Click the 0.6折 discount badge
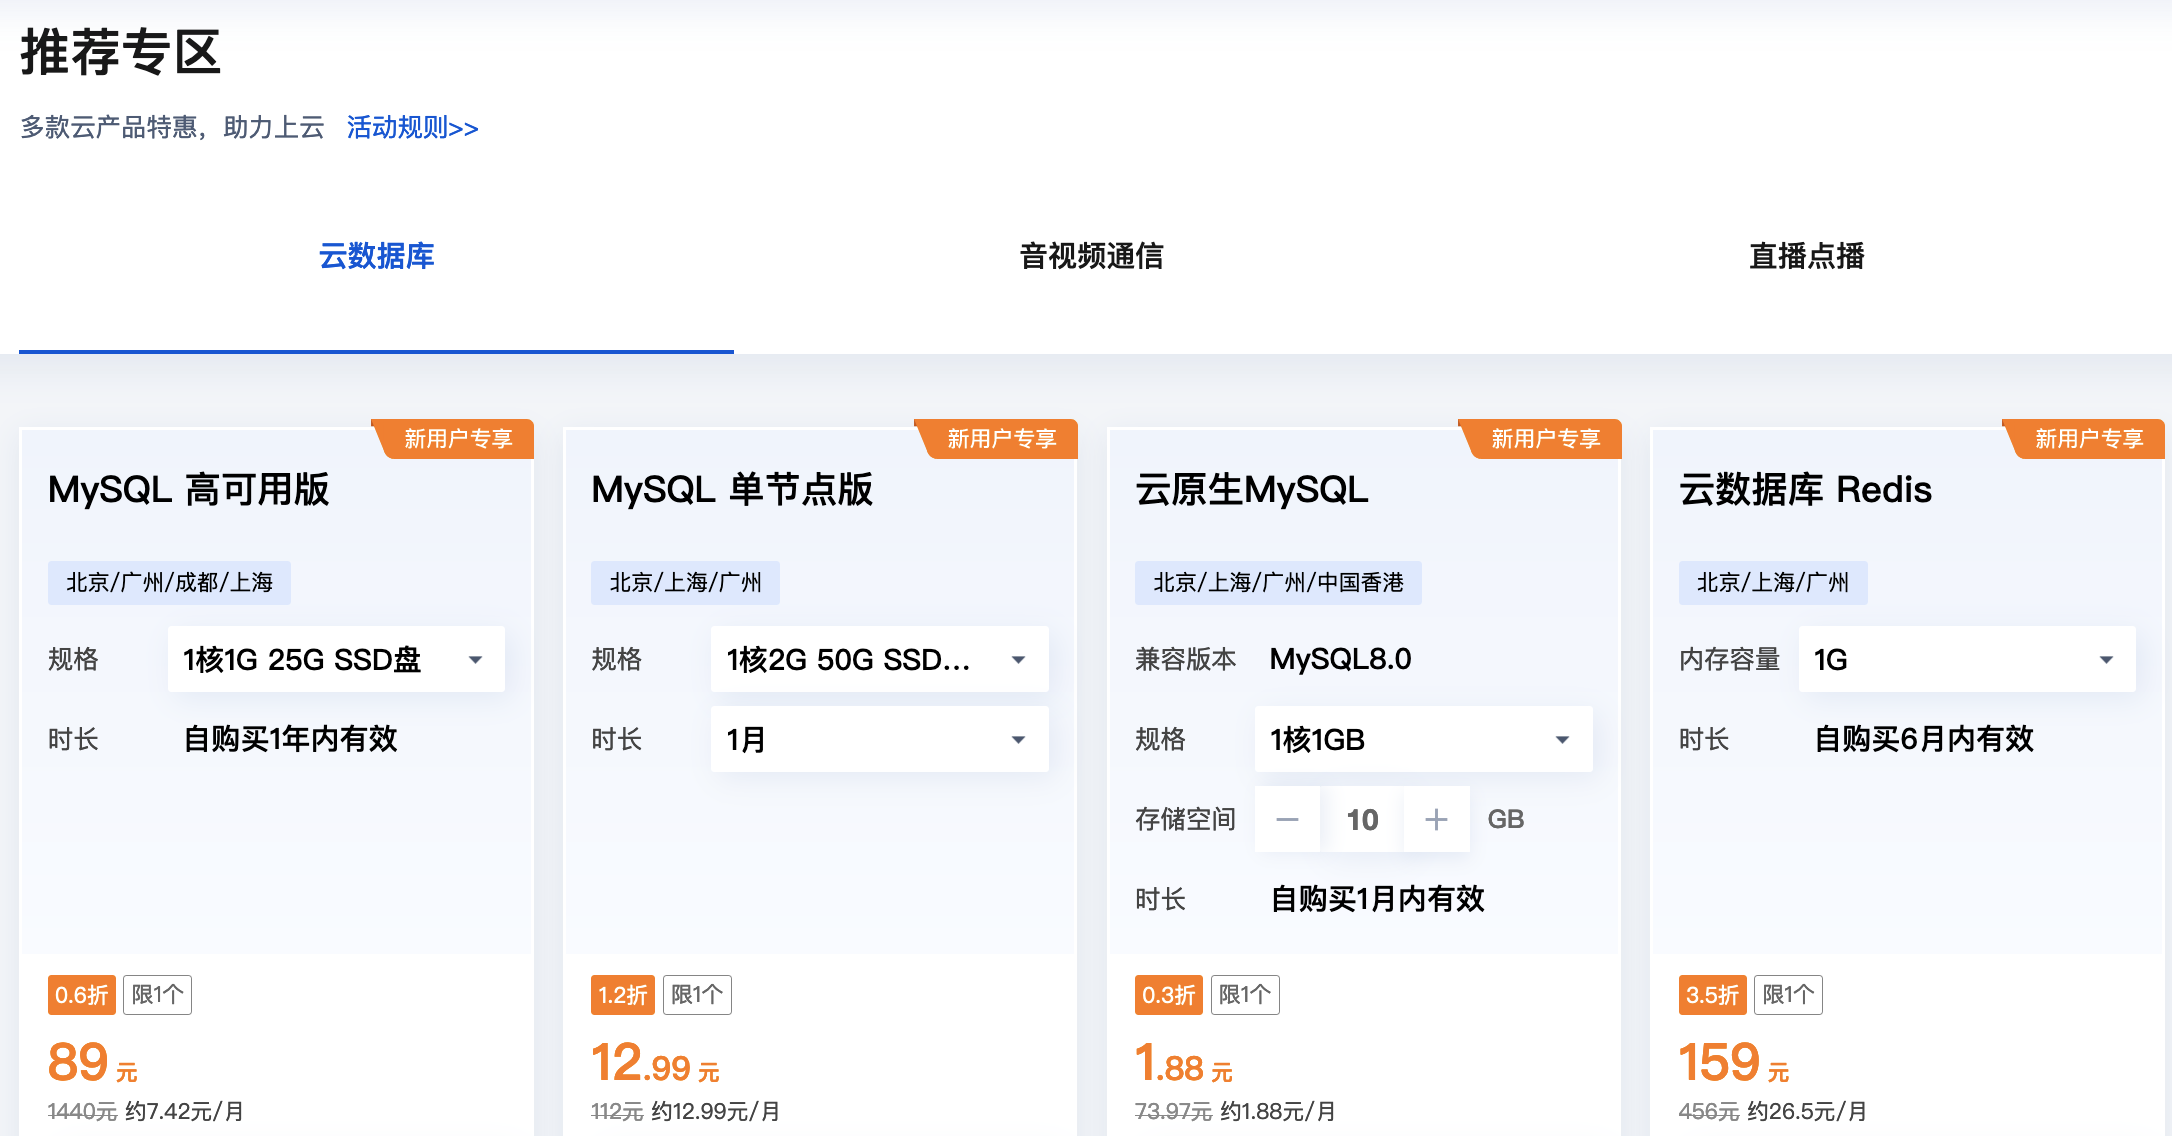2172x1136 pixels. [81, 994]
